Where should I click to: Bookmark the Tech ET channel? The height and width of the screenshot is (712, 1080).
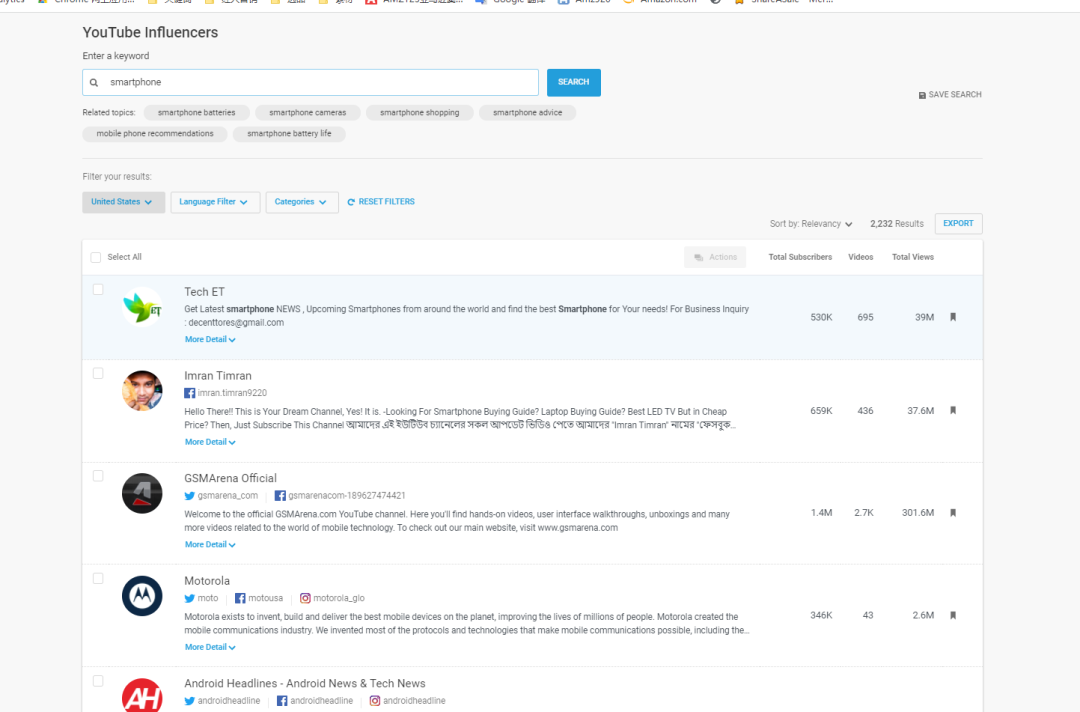click(952, 317)
